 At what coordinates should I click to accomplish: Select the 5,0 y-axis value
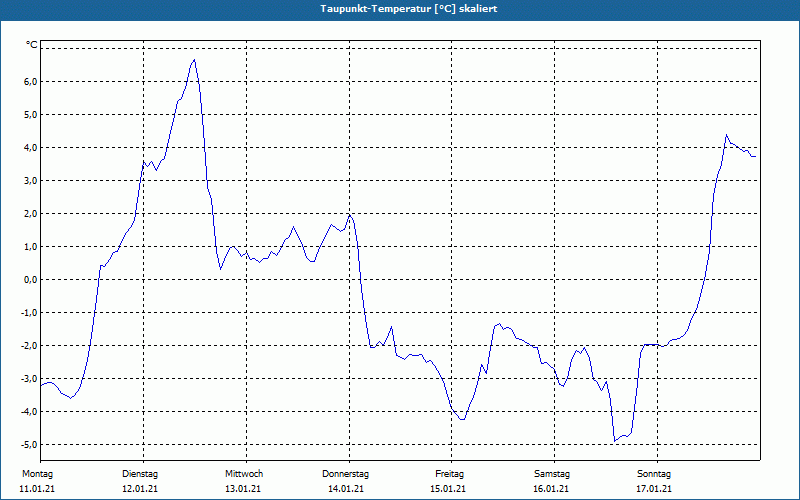(30, 115)
